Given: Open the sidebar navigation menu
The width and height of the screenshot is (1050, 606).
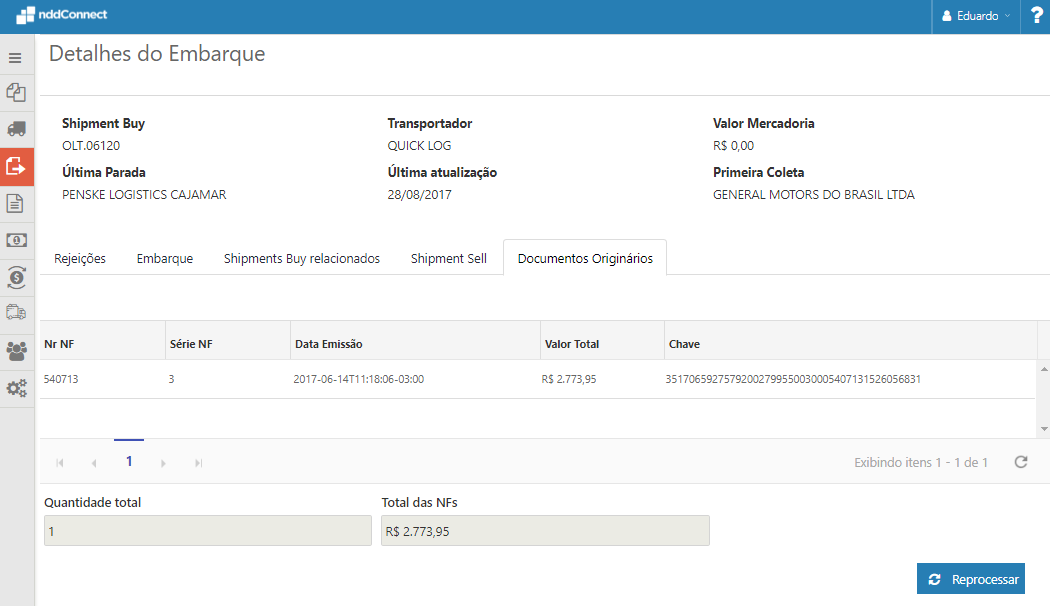Looking at the screenshot, I should pyautogui.click(x=15, y=58).
